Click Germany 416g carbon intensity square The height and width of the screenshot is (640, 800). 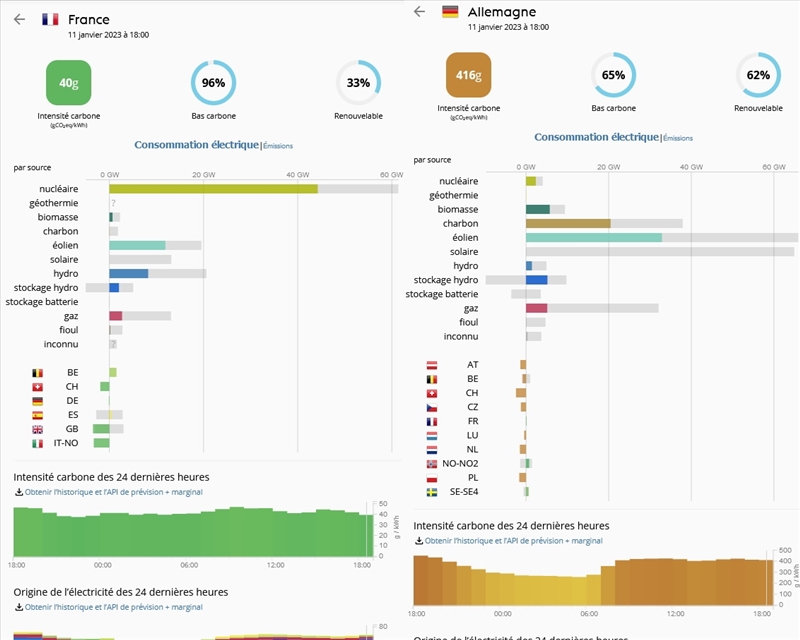pyautogui.click(x=468, y=75)
